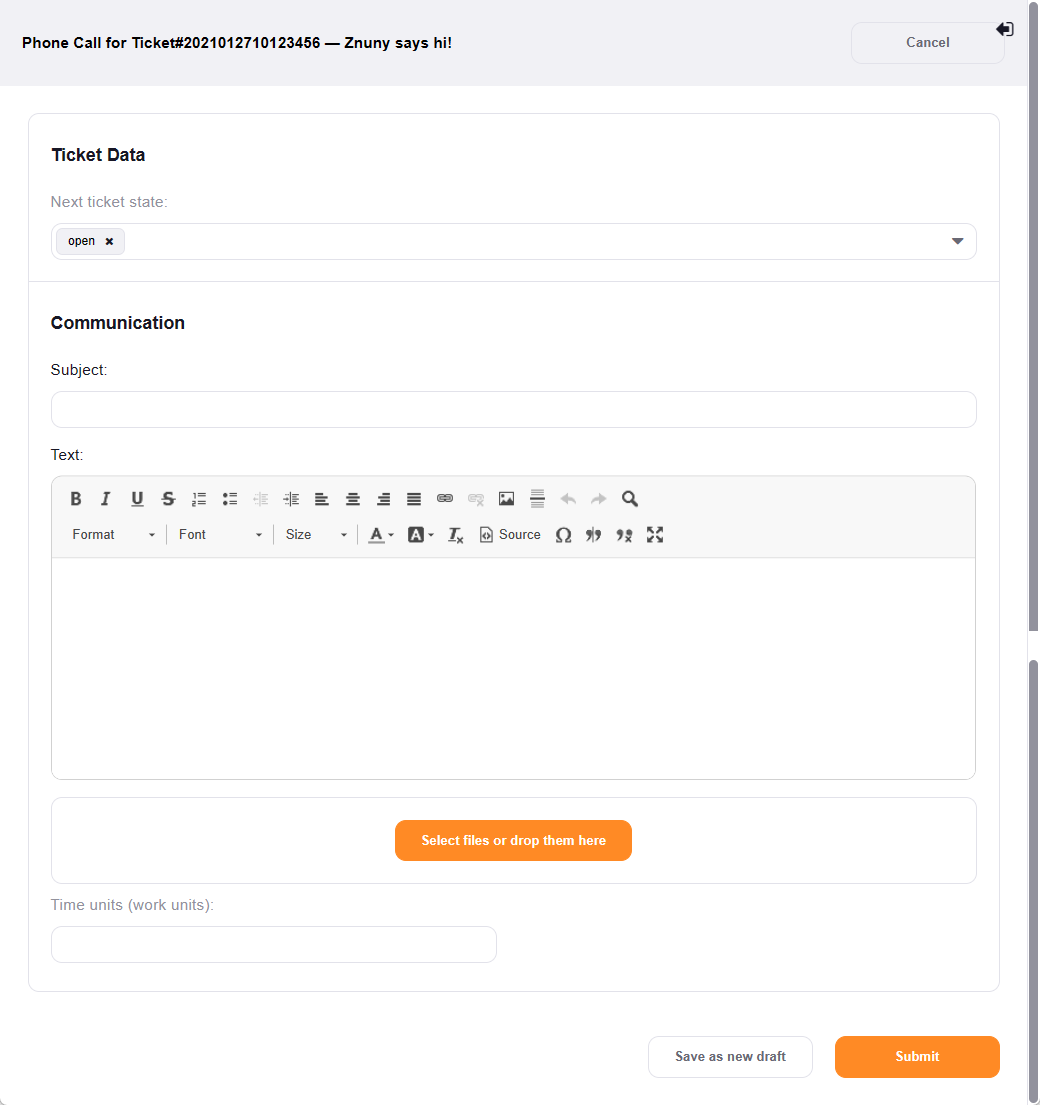Viewport: 1040px width, 1105px height.
Task: Switch to Source view in editor
Action: 510,535
